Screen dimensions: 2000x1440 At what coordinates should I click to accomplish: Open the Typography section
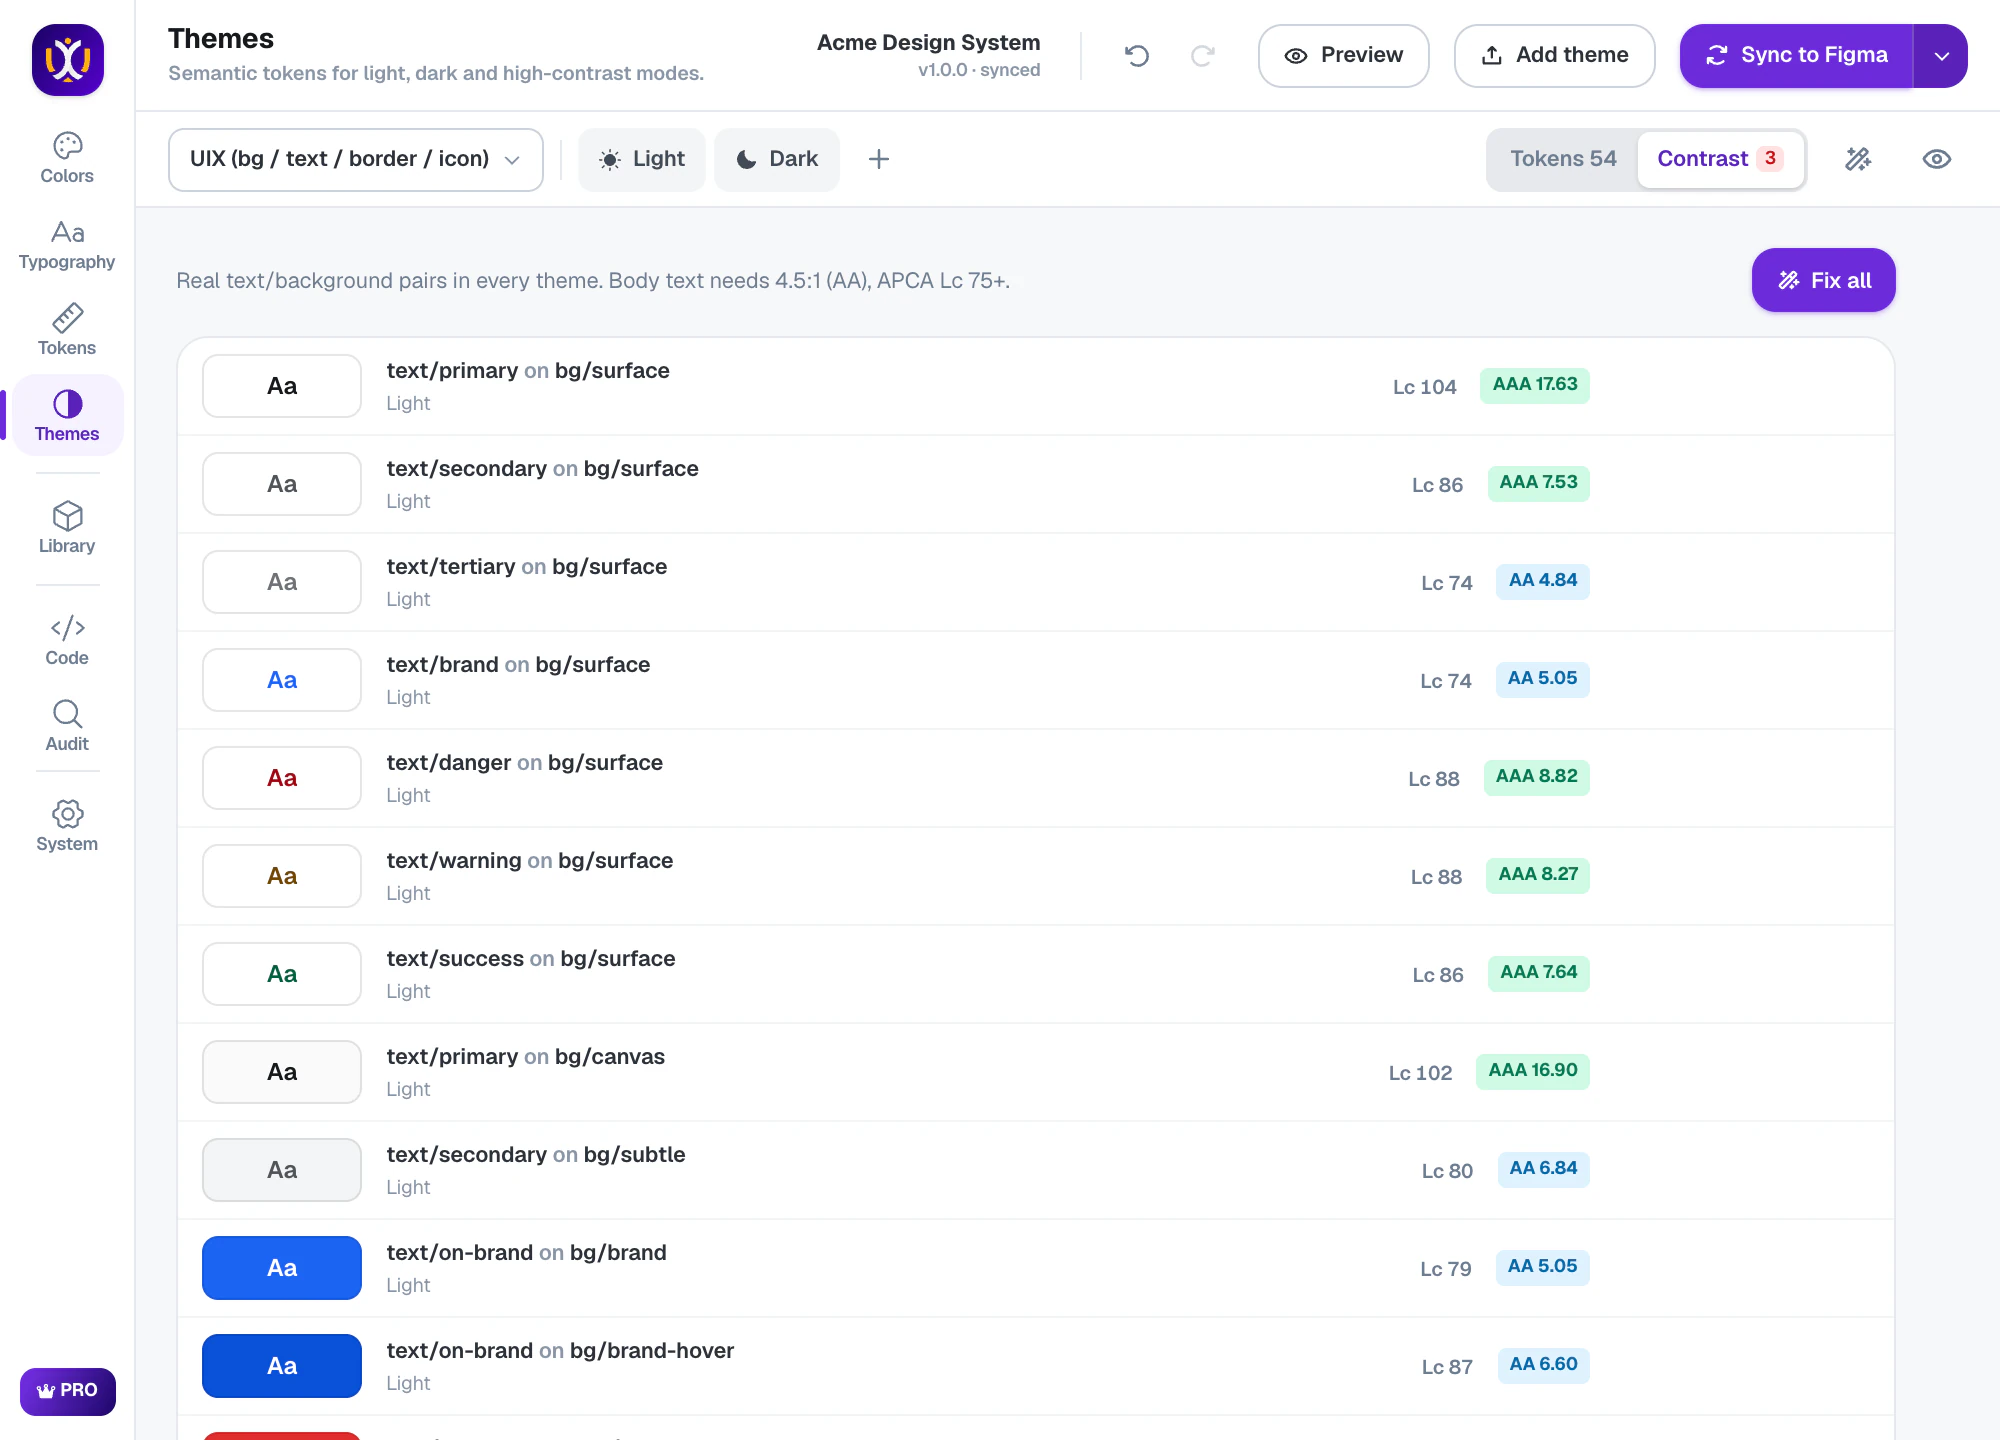67,244
